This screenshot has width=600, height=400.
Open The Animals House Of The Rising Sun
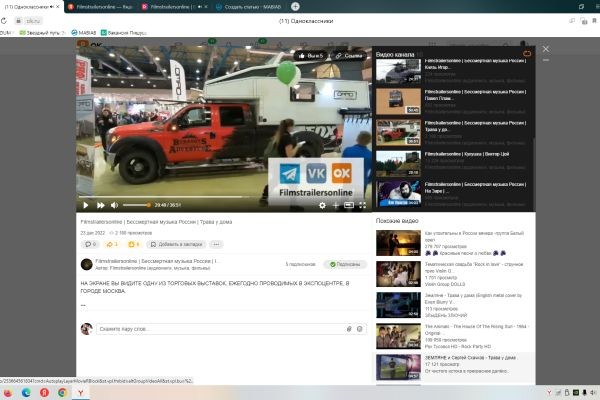coord(398,336)
